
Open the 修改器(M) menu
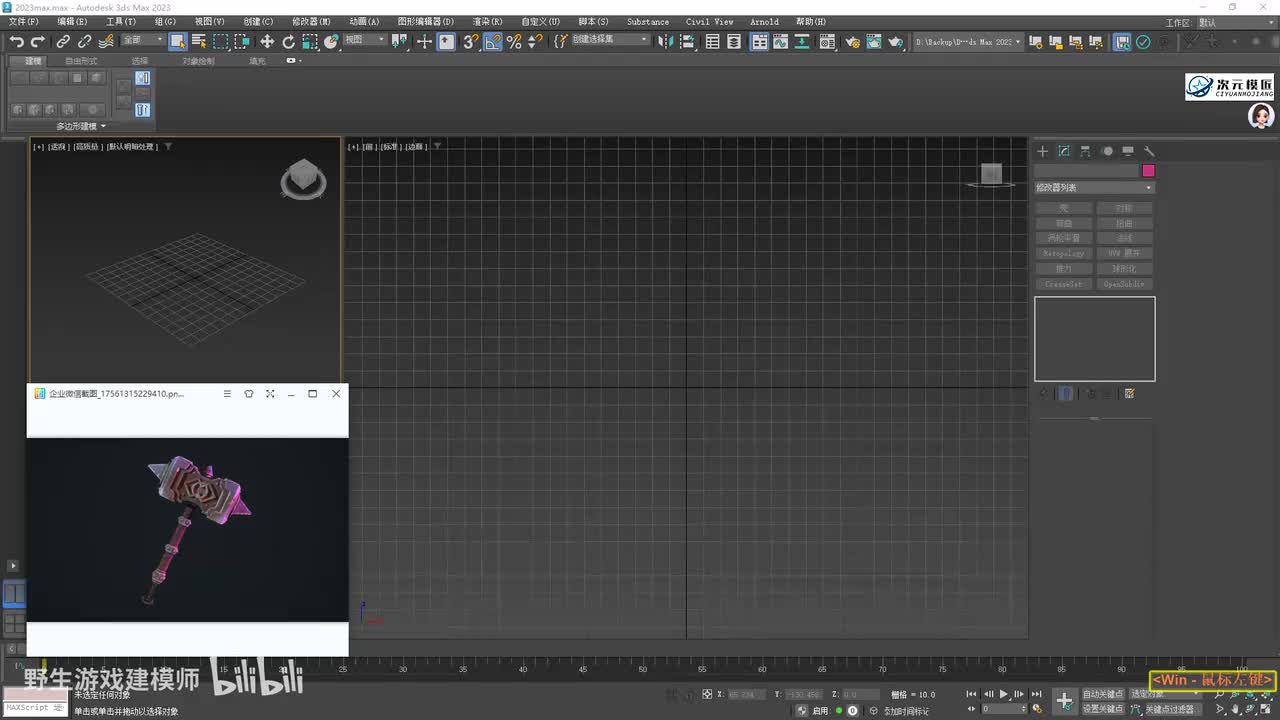click(311, 22)
